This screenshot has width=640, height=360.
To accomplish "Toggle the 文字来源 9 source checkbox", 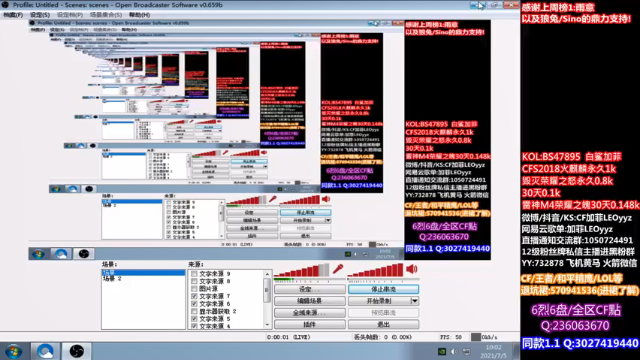I will coord(194,274).
